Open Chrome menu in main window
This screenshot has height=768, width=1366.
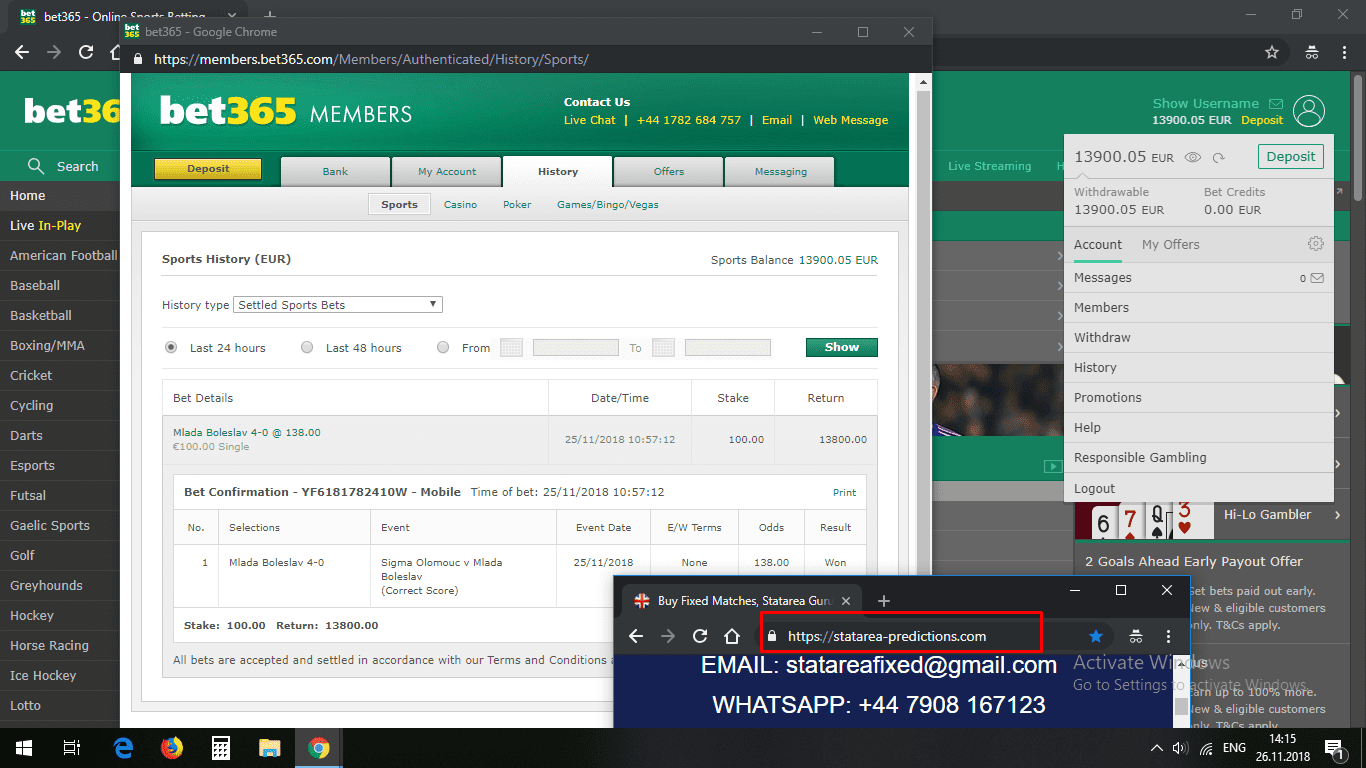tap(1344, 52)
